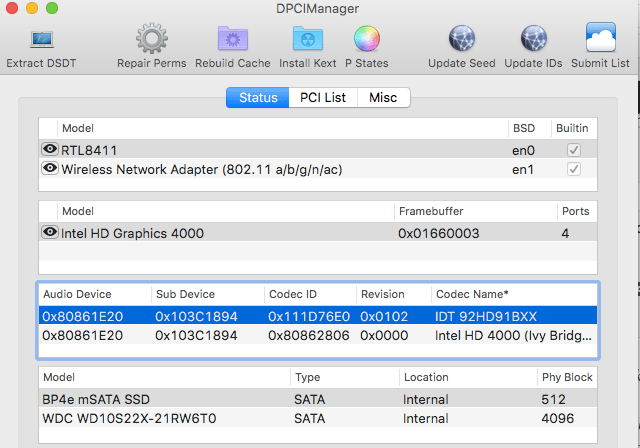The image size is (640, 448).
Task: Toggle the eye icon for RTL8411
Action: coord(49,149)
